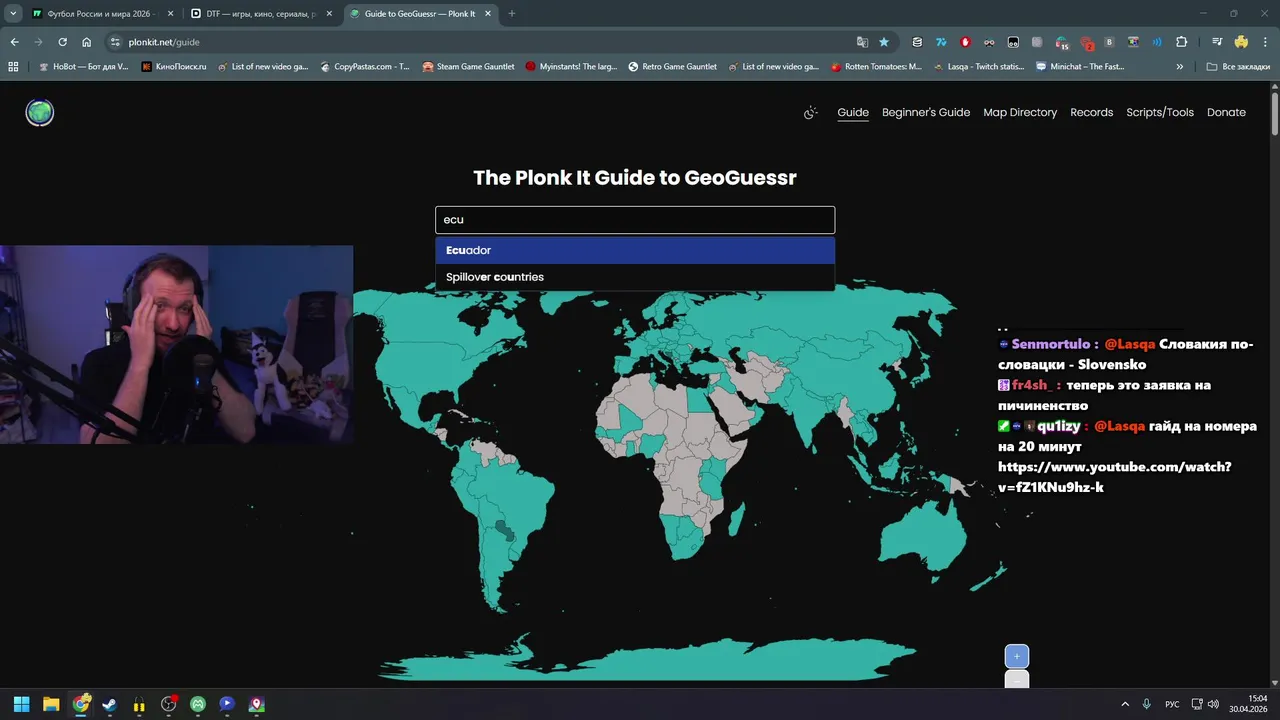Click the bookmark star icon
Viewport: 1280px width, 720px height.
tap(884, 42)
